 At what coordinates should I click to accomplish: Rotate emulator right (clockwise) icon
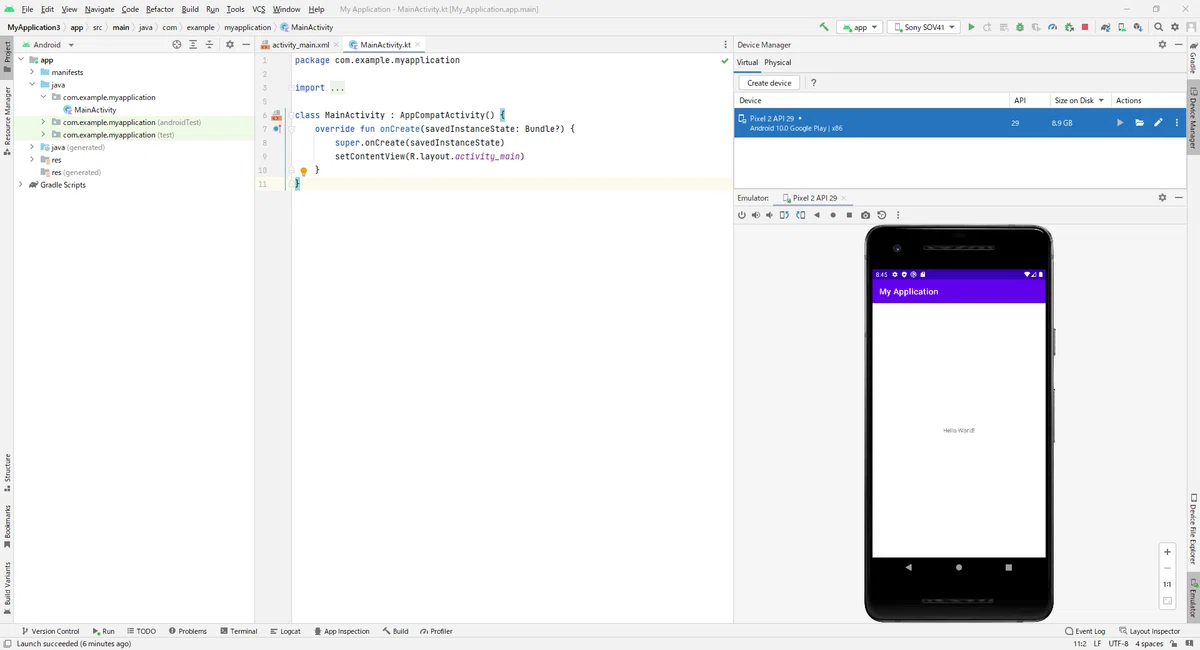pyautogui.click(x=801, y=215)
